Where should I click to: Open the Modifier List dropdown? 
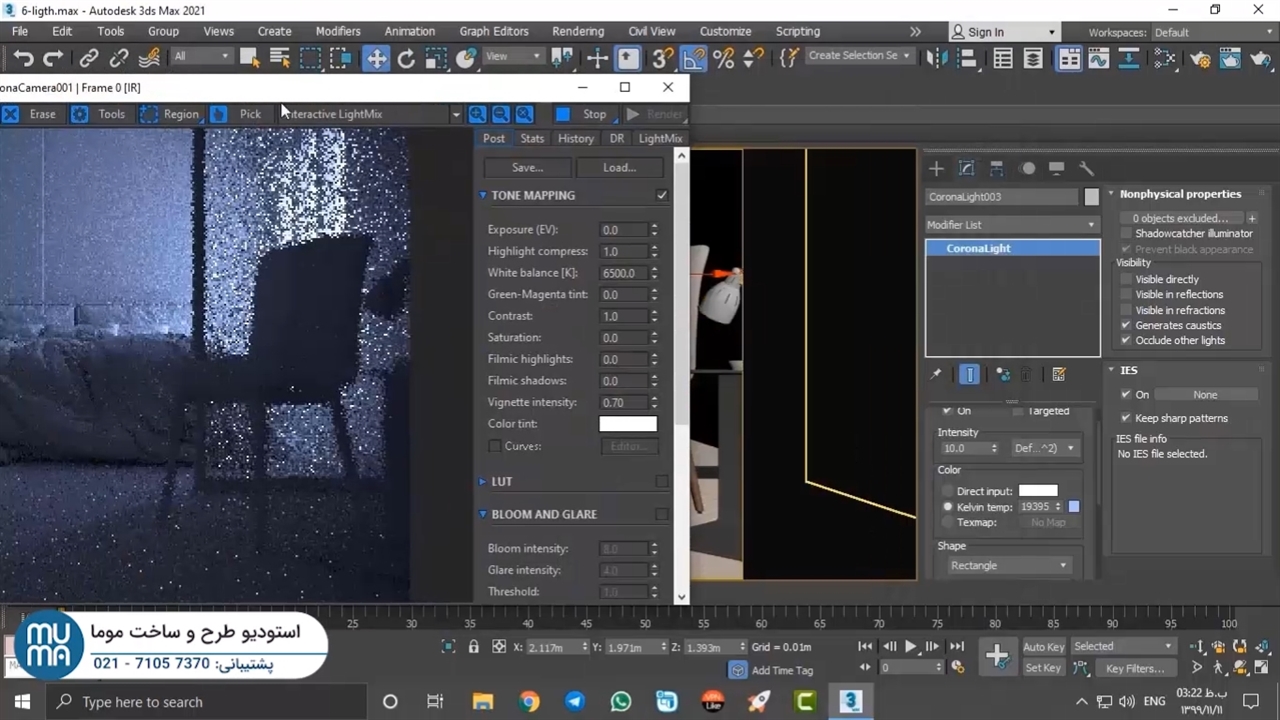coord(1011,225)
